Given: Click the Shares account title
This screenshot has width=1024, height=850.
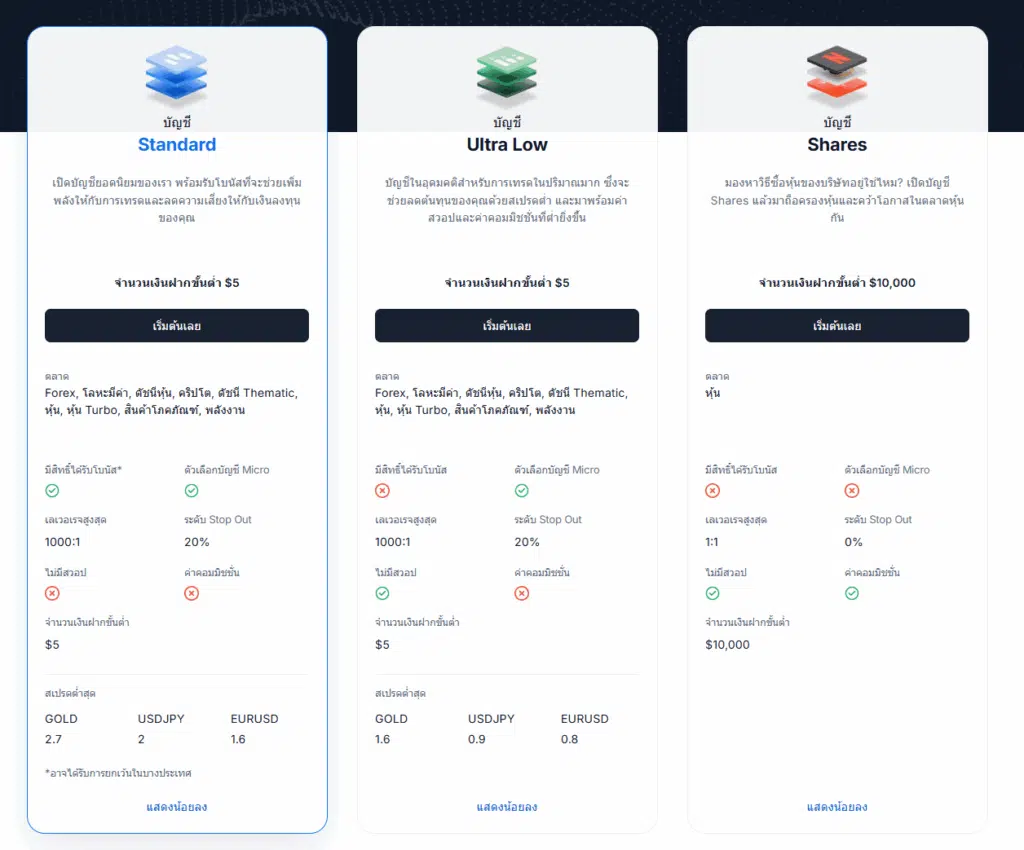Looking at the screenshot, I should point(837,144).
